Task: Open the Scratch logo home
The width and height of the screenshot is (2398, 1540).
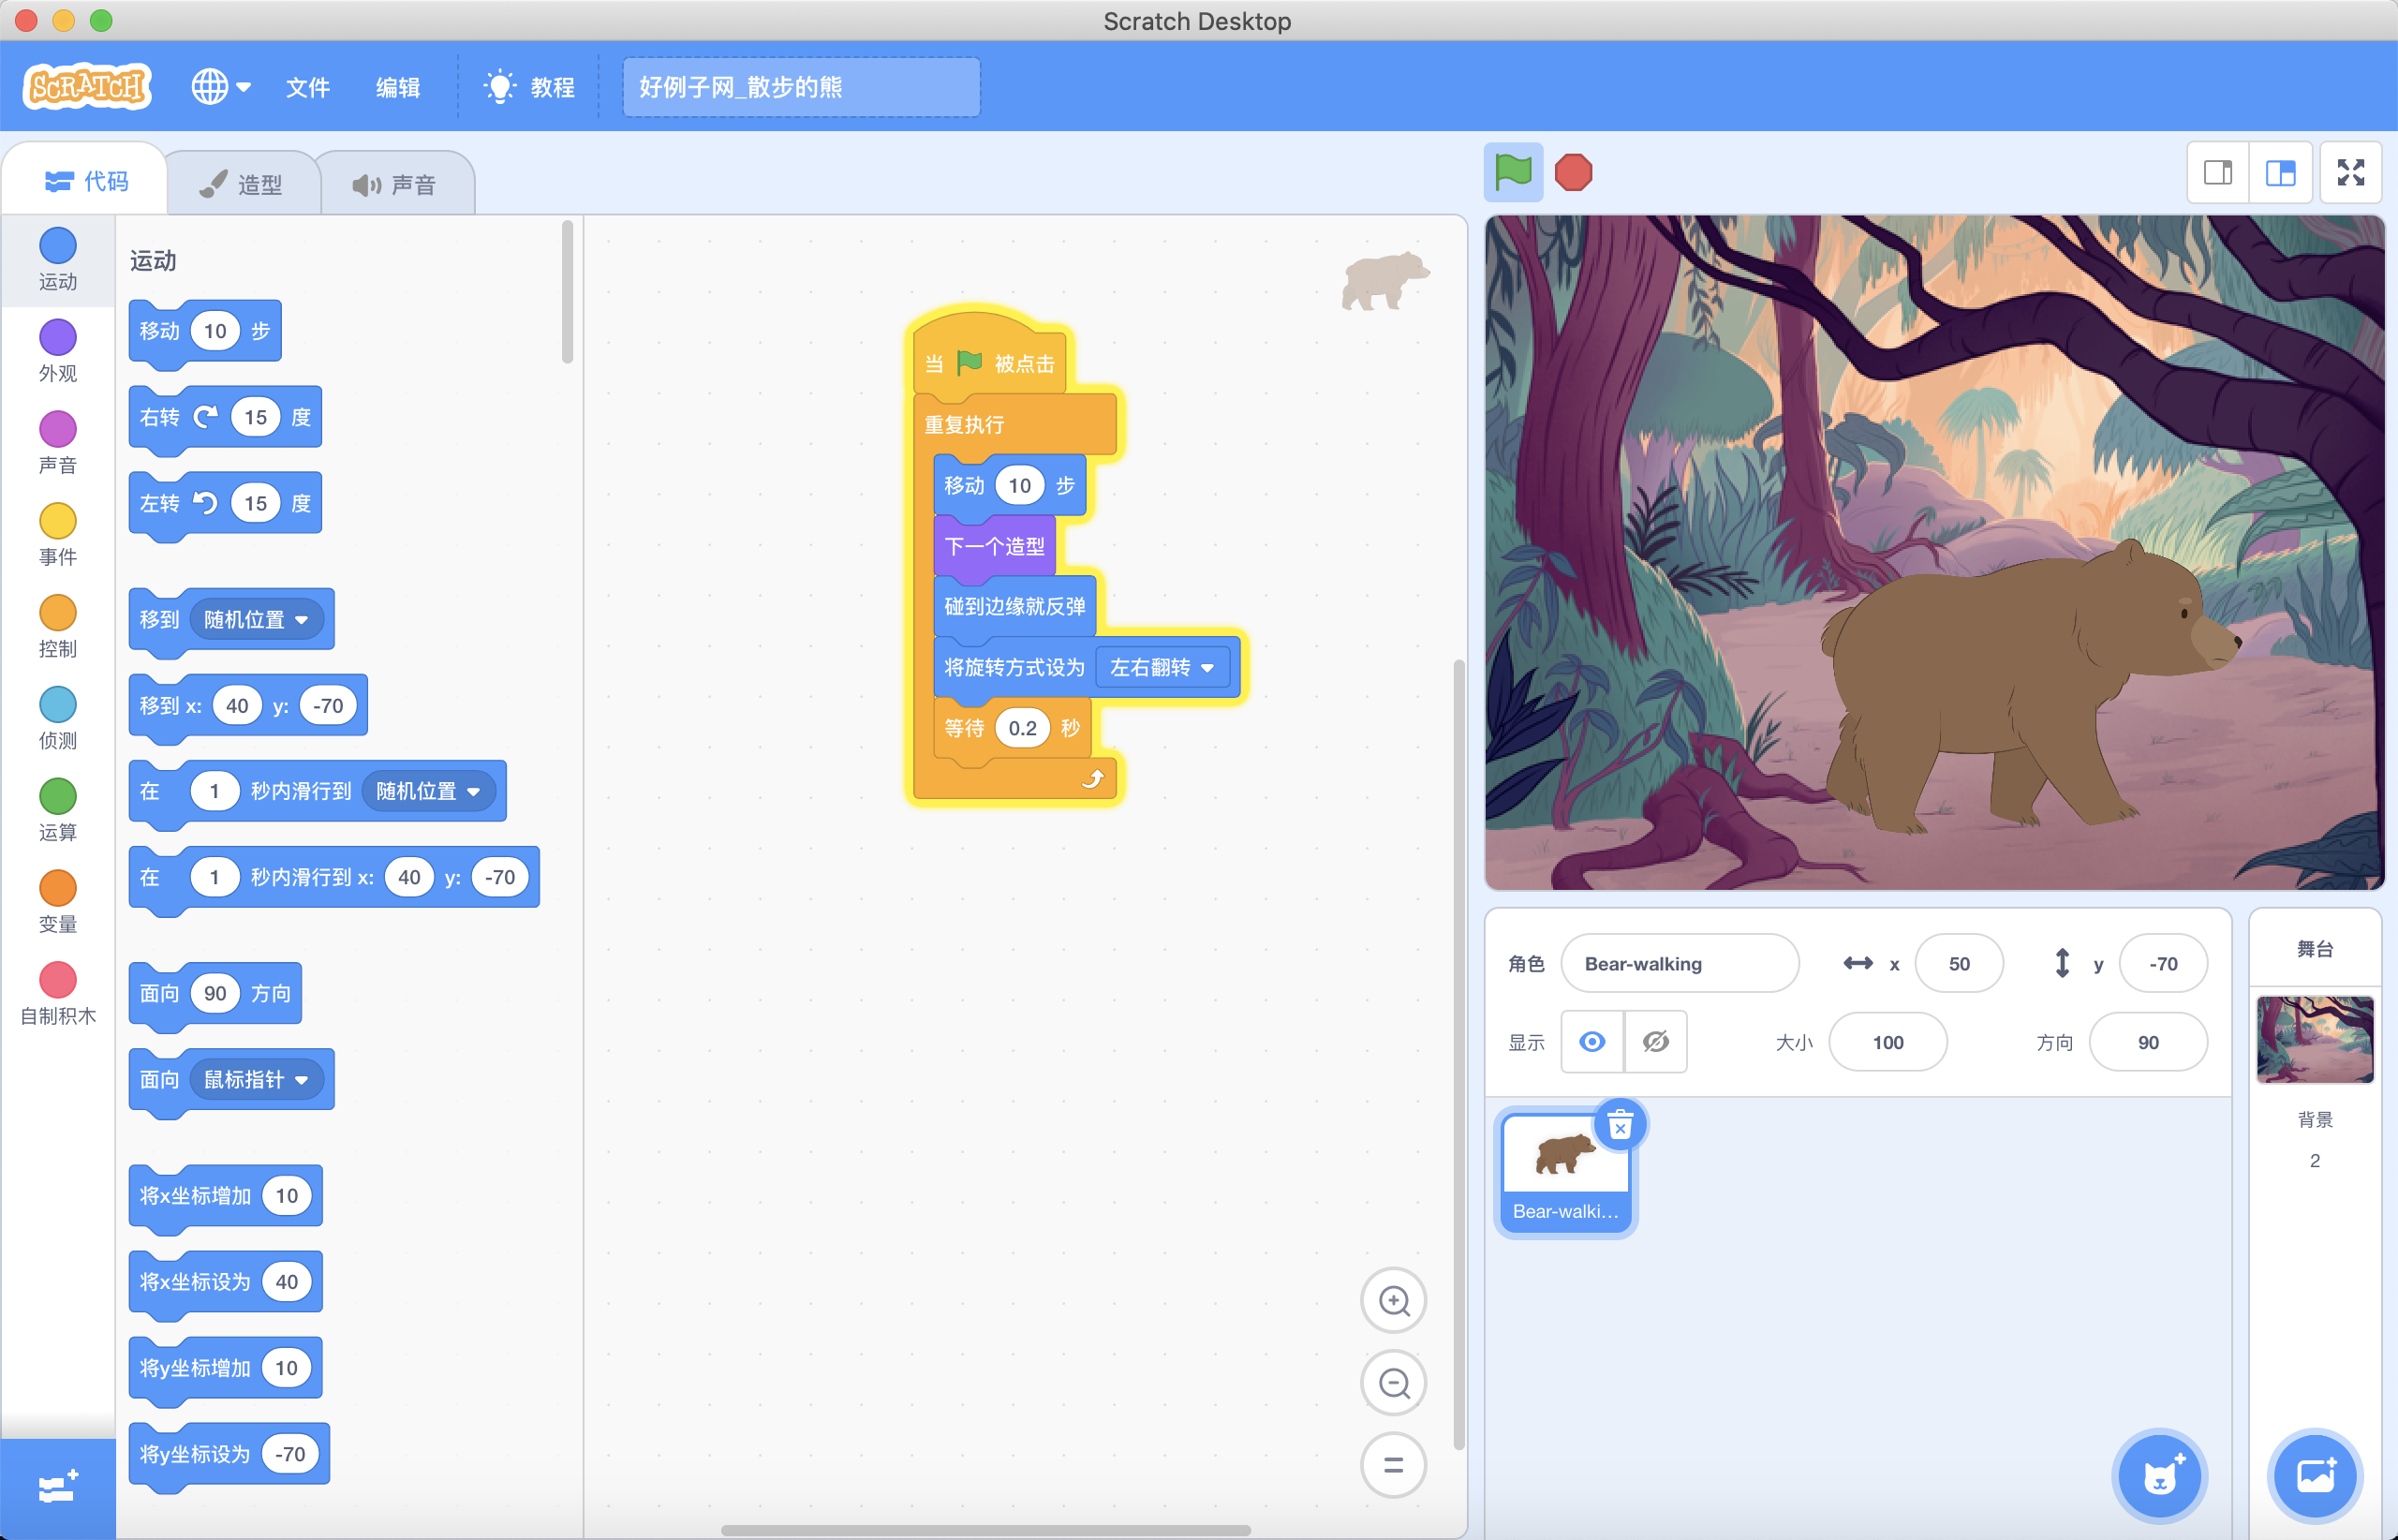Action: point(87,87)
